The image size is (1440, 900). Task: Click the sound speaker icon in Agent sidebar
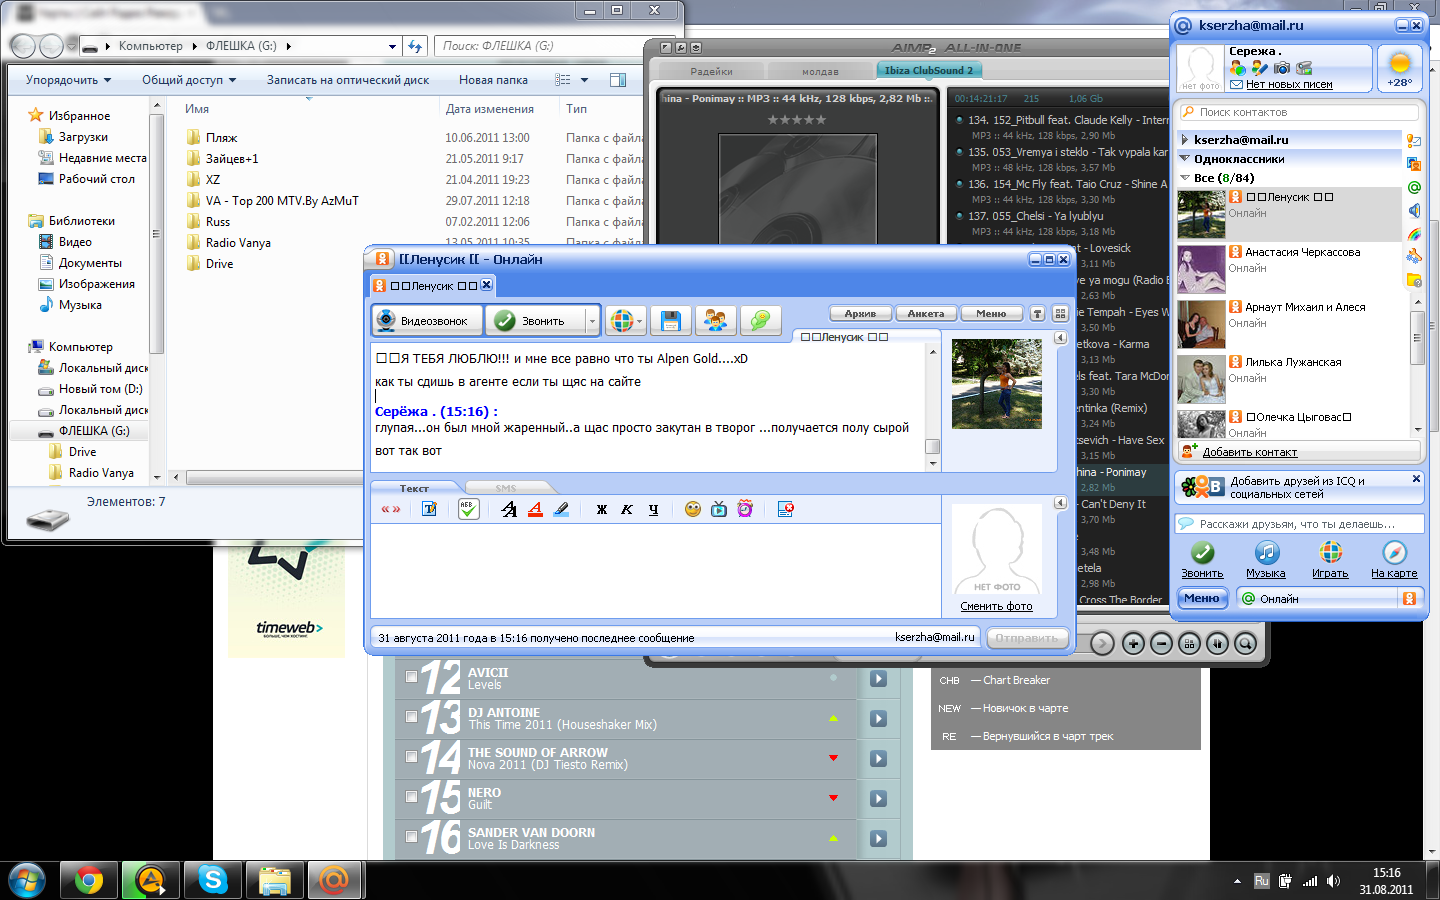pyautogui.click(x=1414, y=211)
